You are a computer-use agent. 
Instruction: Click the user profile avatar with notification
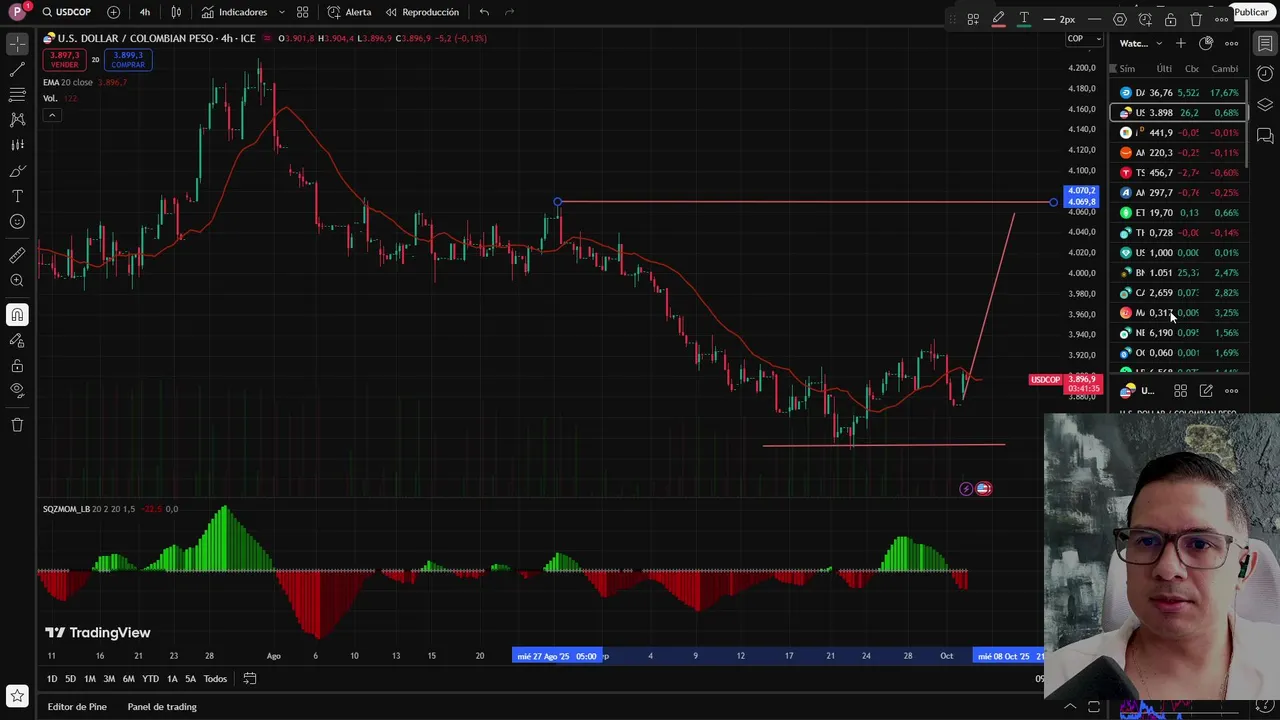pyautogui.click(x=18, y=12)
